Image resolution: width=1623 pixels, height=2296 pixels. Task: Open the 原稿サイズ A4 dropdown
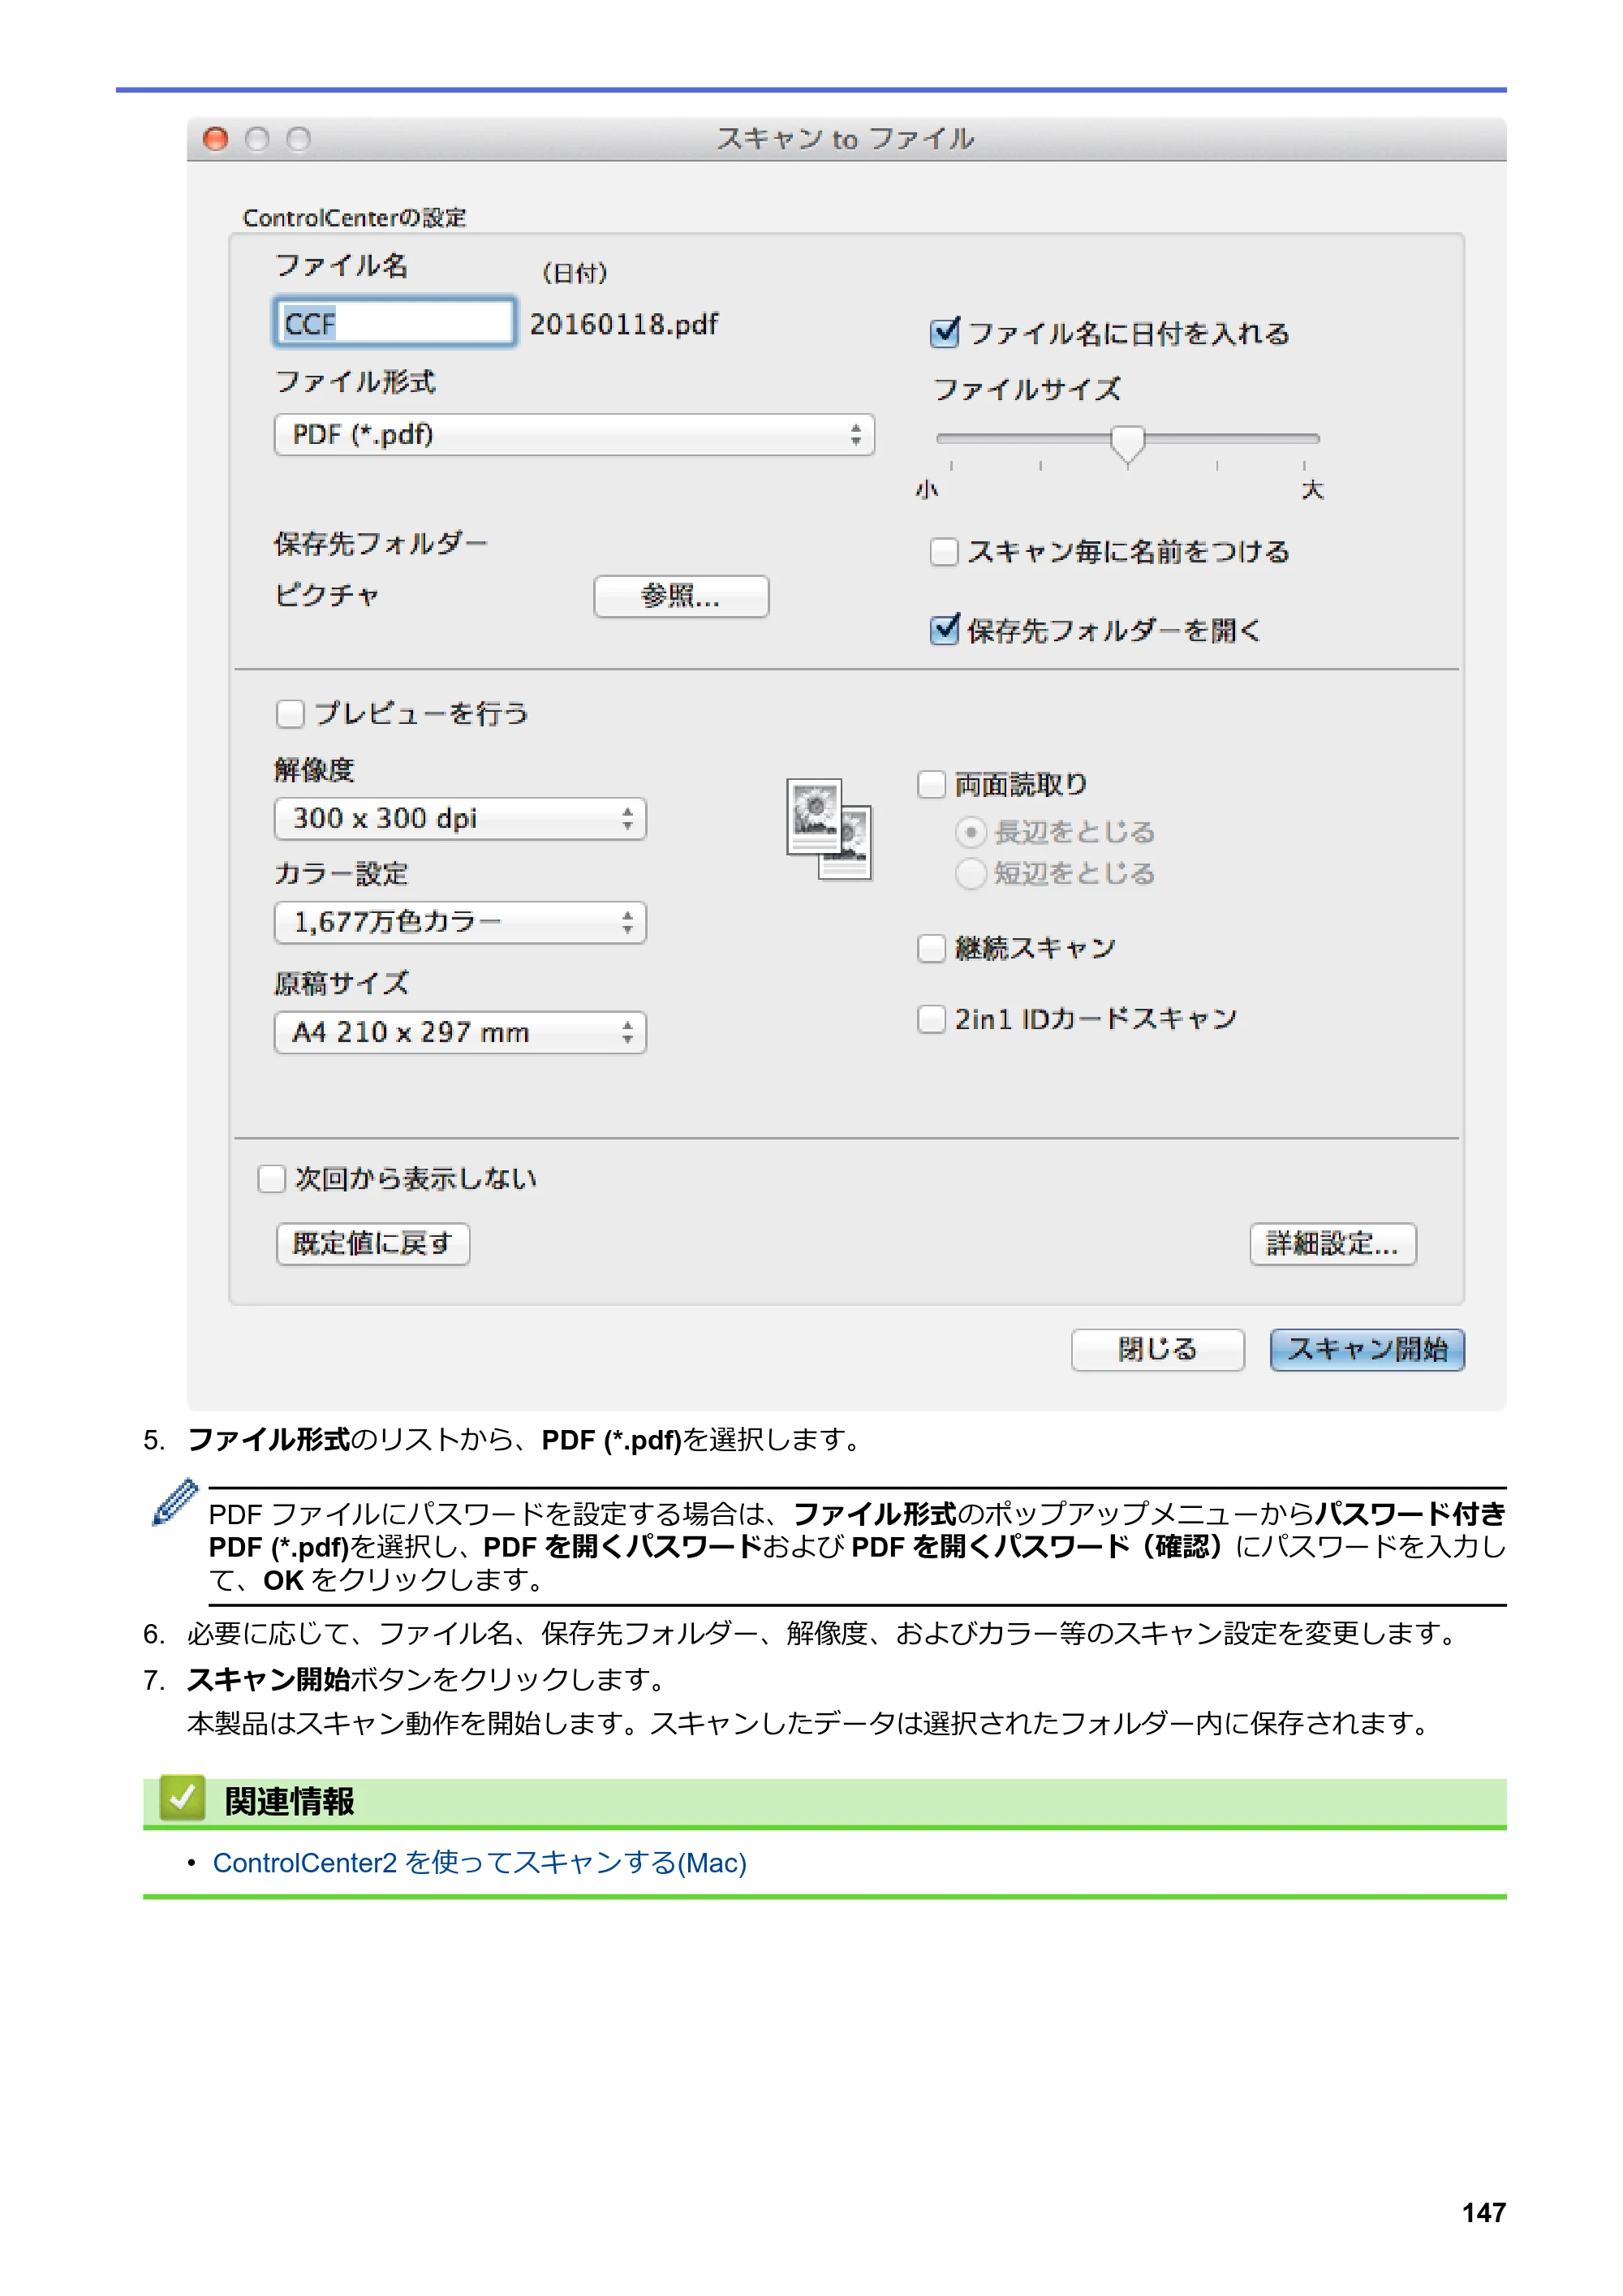tap(461, 1032)
